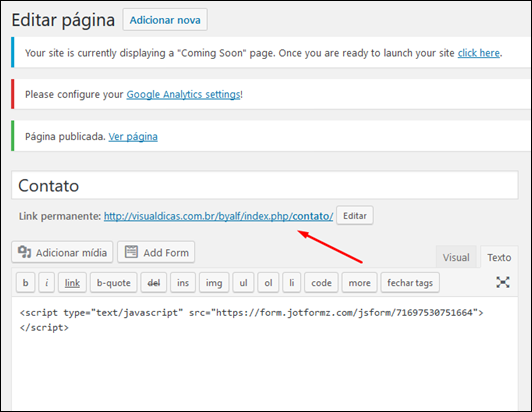532x412 pixels.
Task: Open the 'click here' launch link
Action: tap(478, 53)
